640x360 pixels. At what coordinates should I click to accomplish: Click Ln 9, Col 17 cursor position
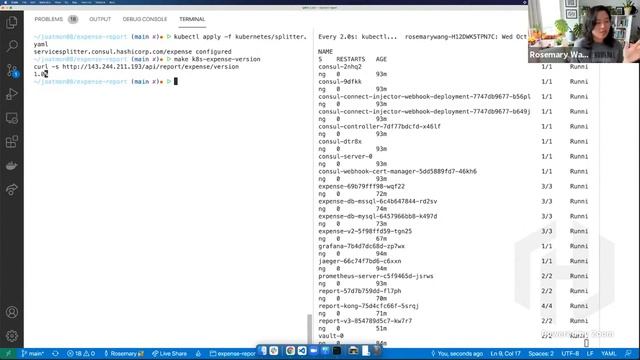(505, 354)
